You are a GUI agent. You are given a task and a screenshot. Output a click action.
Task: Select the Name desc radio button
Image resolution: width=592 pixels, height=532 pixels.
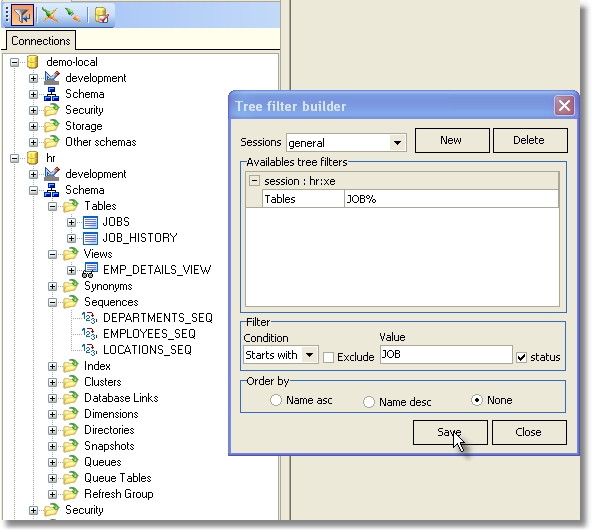coord(368,402)
